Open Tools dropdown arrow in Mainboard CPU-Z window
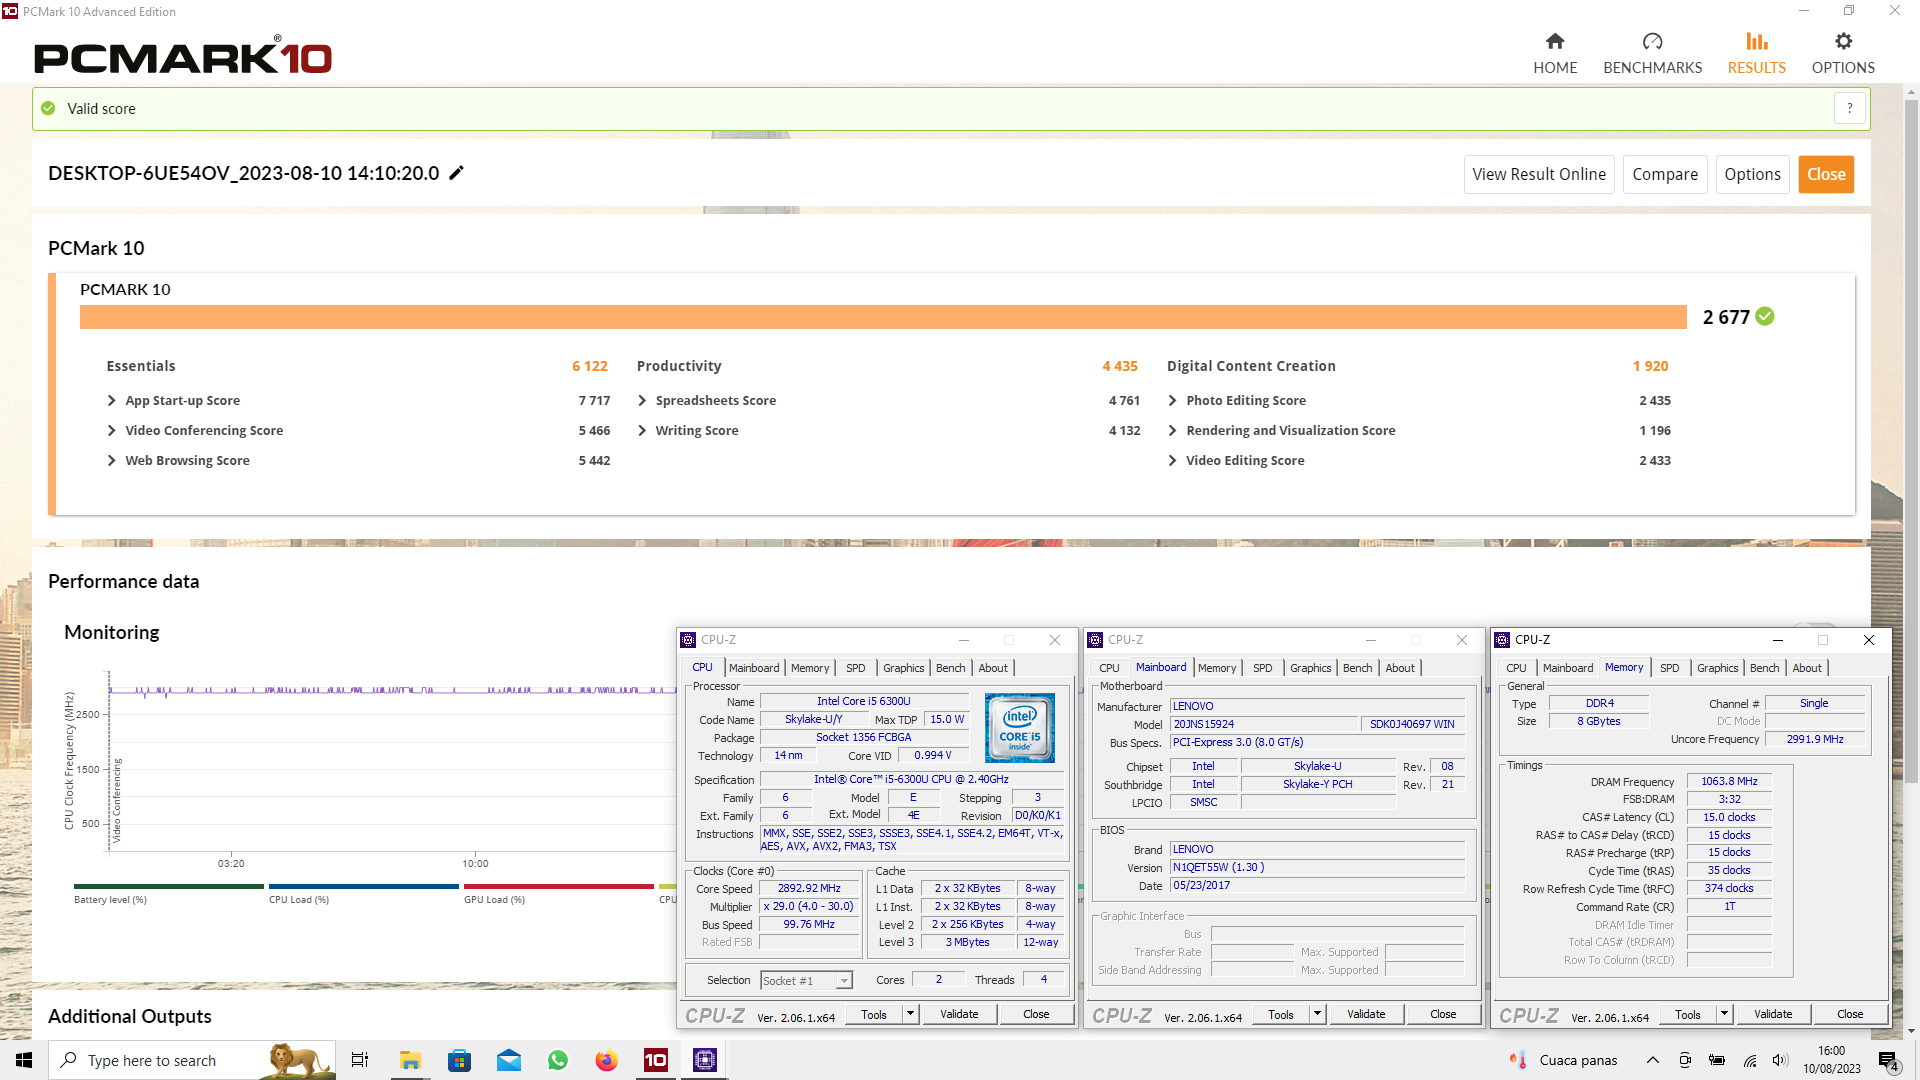Viewport: 1920px width, 1080px height. (1317, 1014)
